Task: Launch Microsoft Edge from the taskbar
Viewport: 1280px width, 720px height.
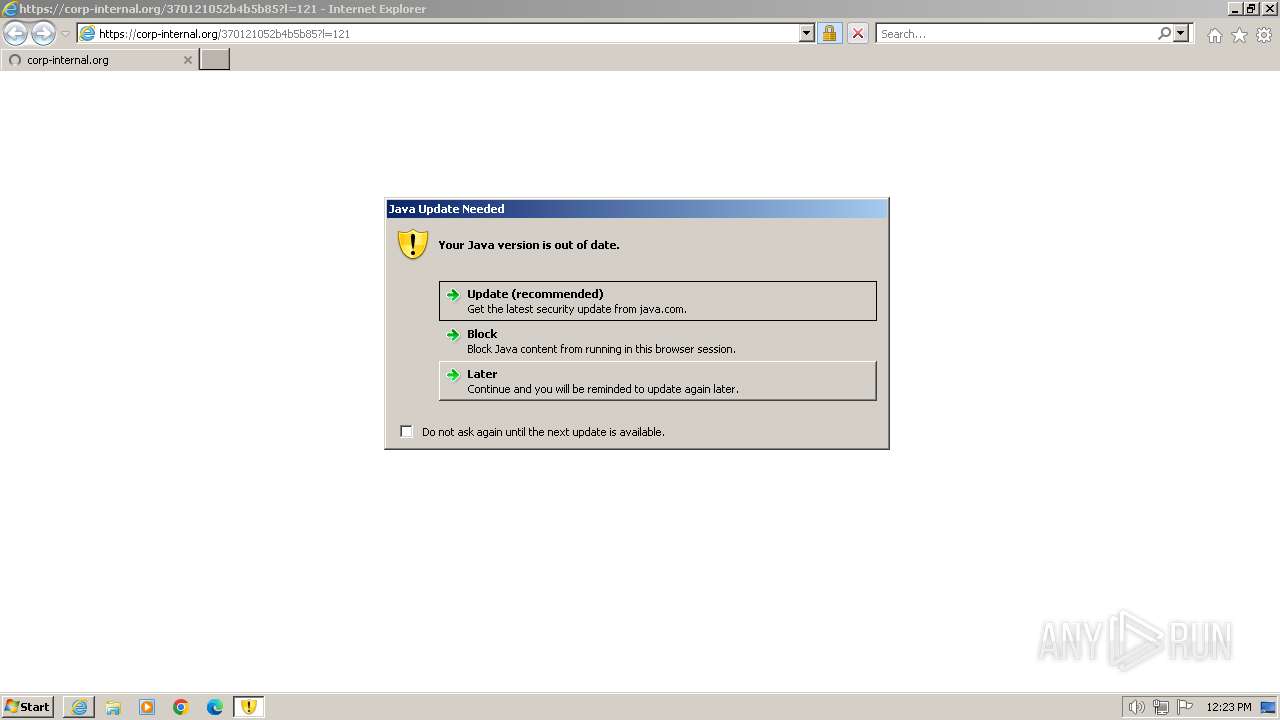Action: (215, 707)
